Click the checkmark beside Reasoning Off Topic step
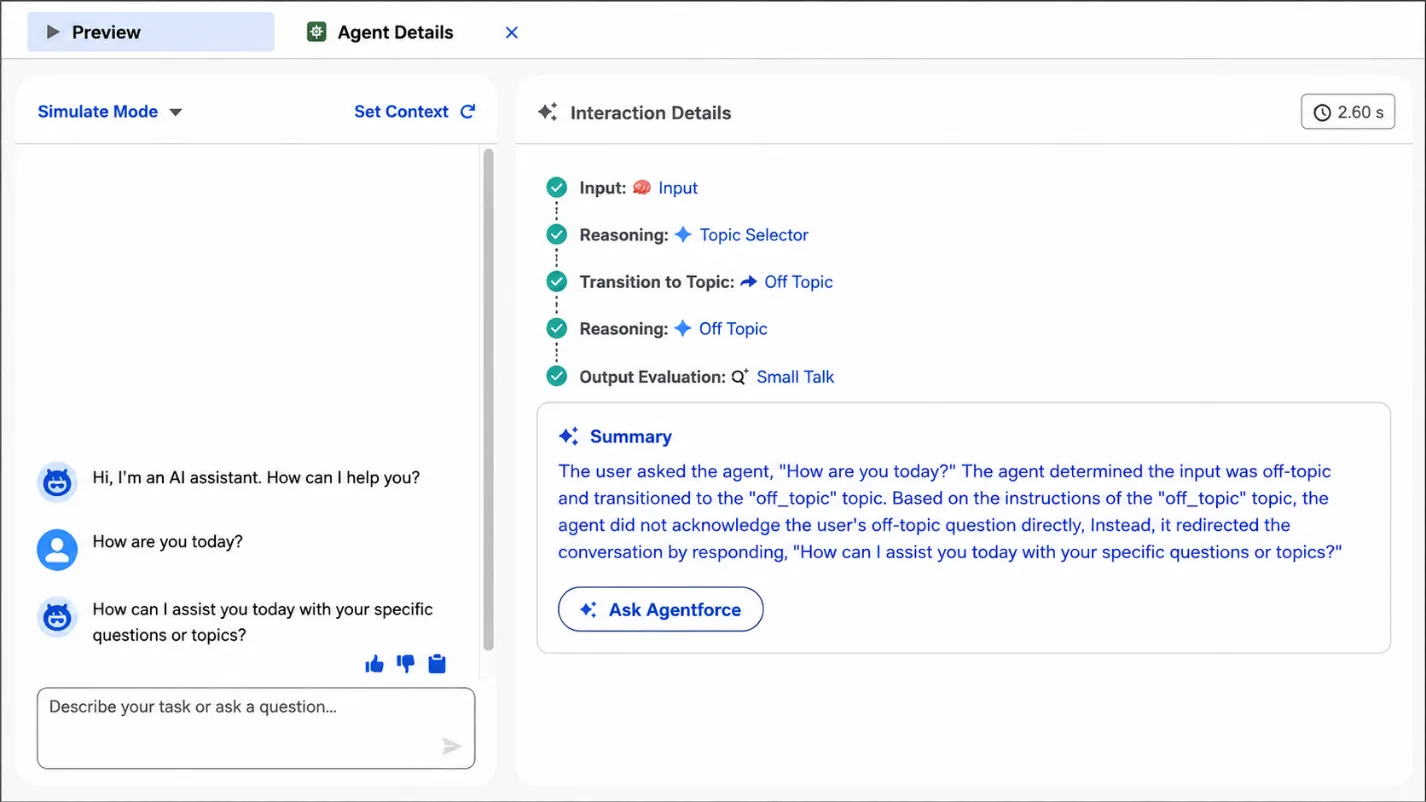Screen dimensions: 1426x802 coord(557,328)
